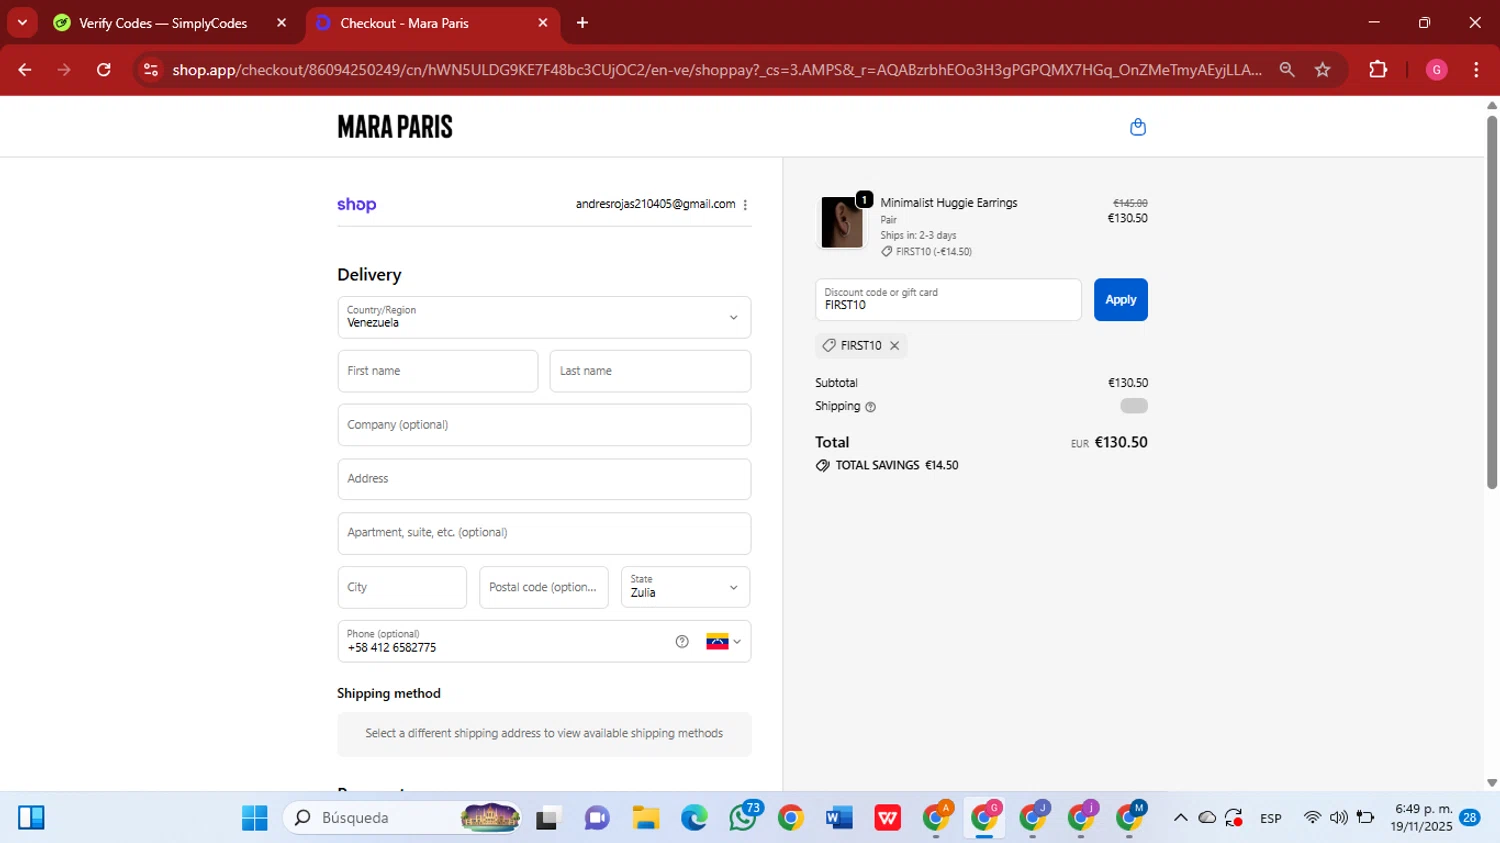Click the City field
This screenshot has height=843, width=1500.
402,587
